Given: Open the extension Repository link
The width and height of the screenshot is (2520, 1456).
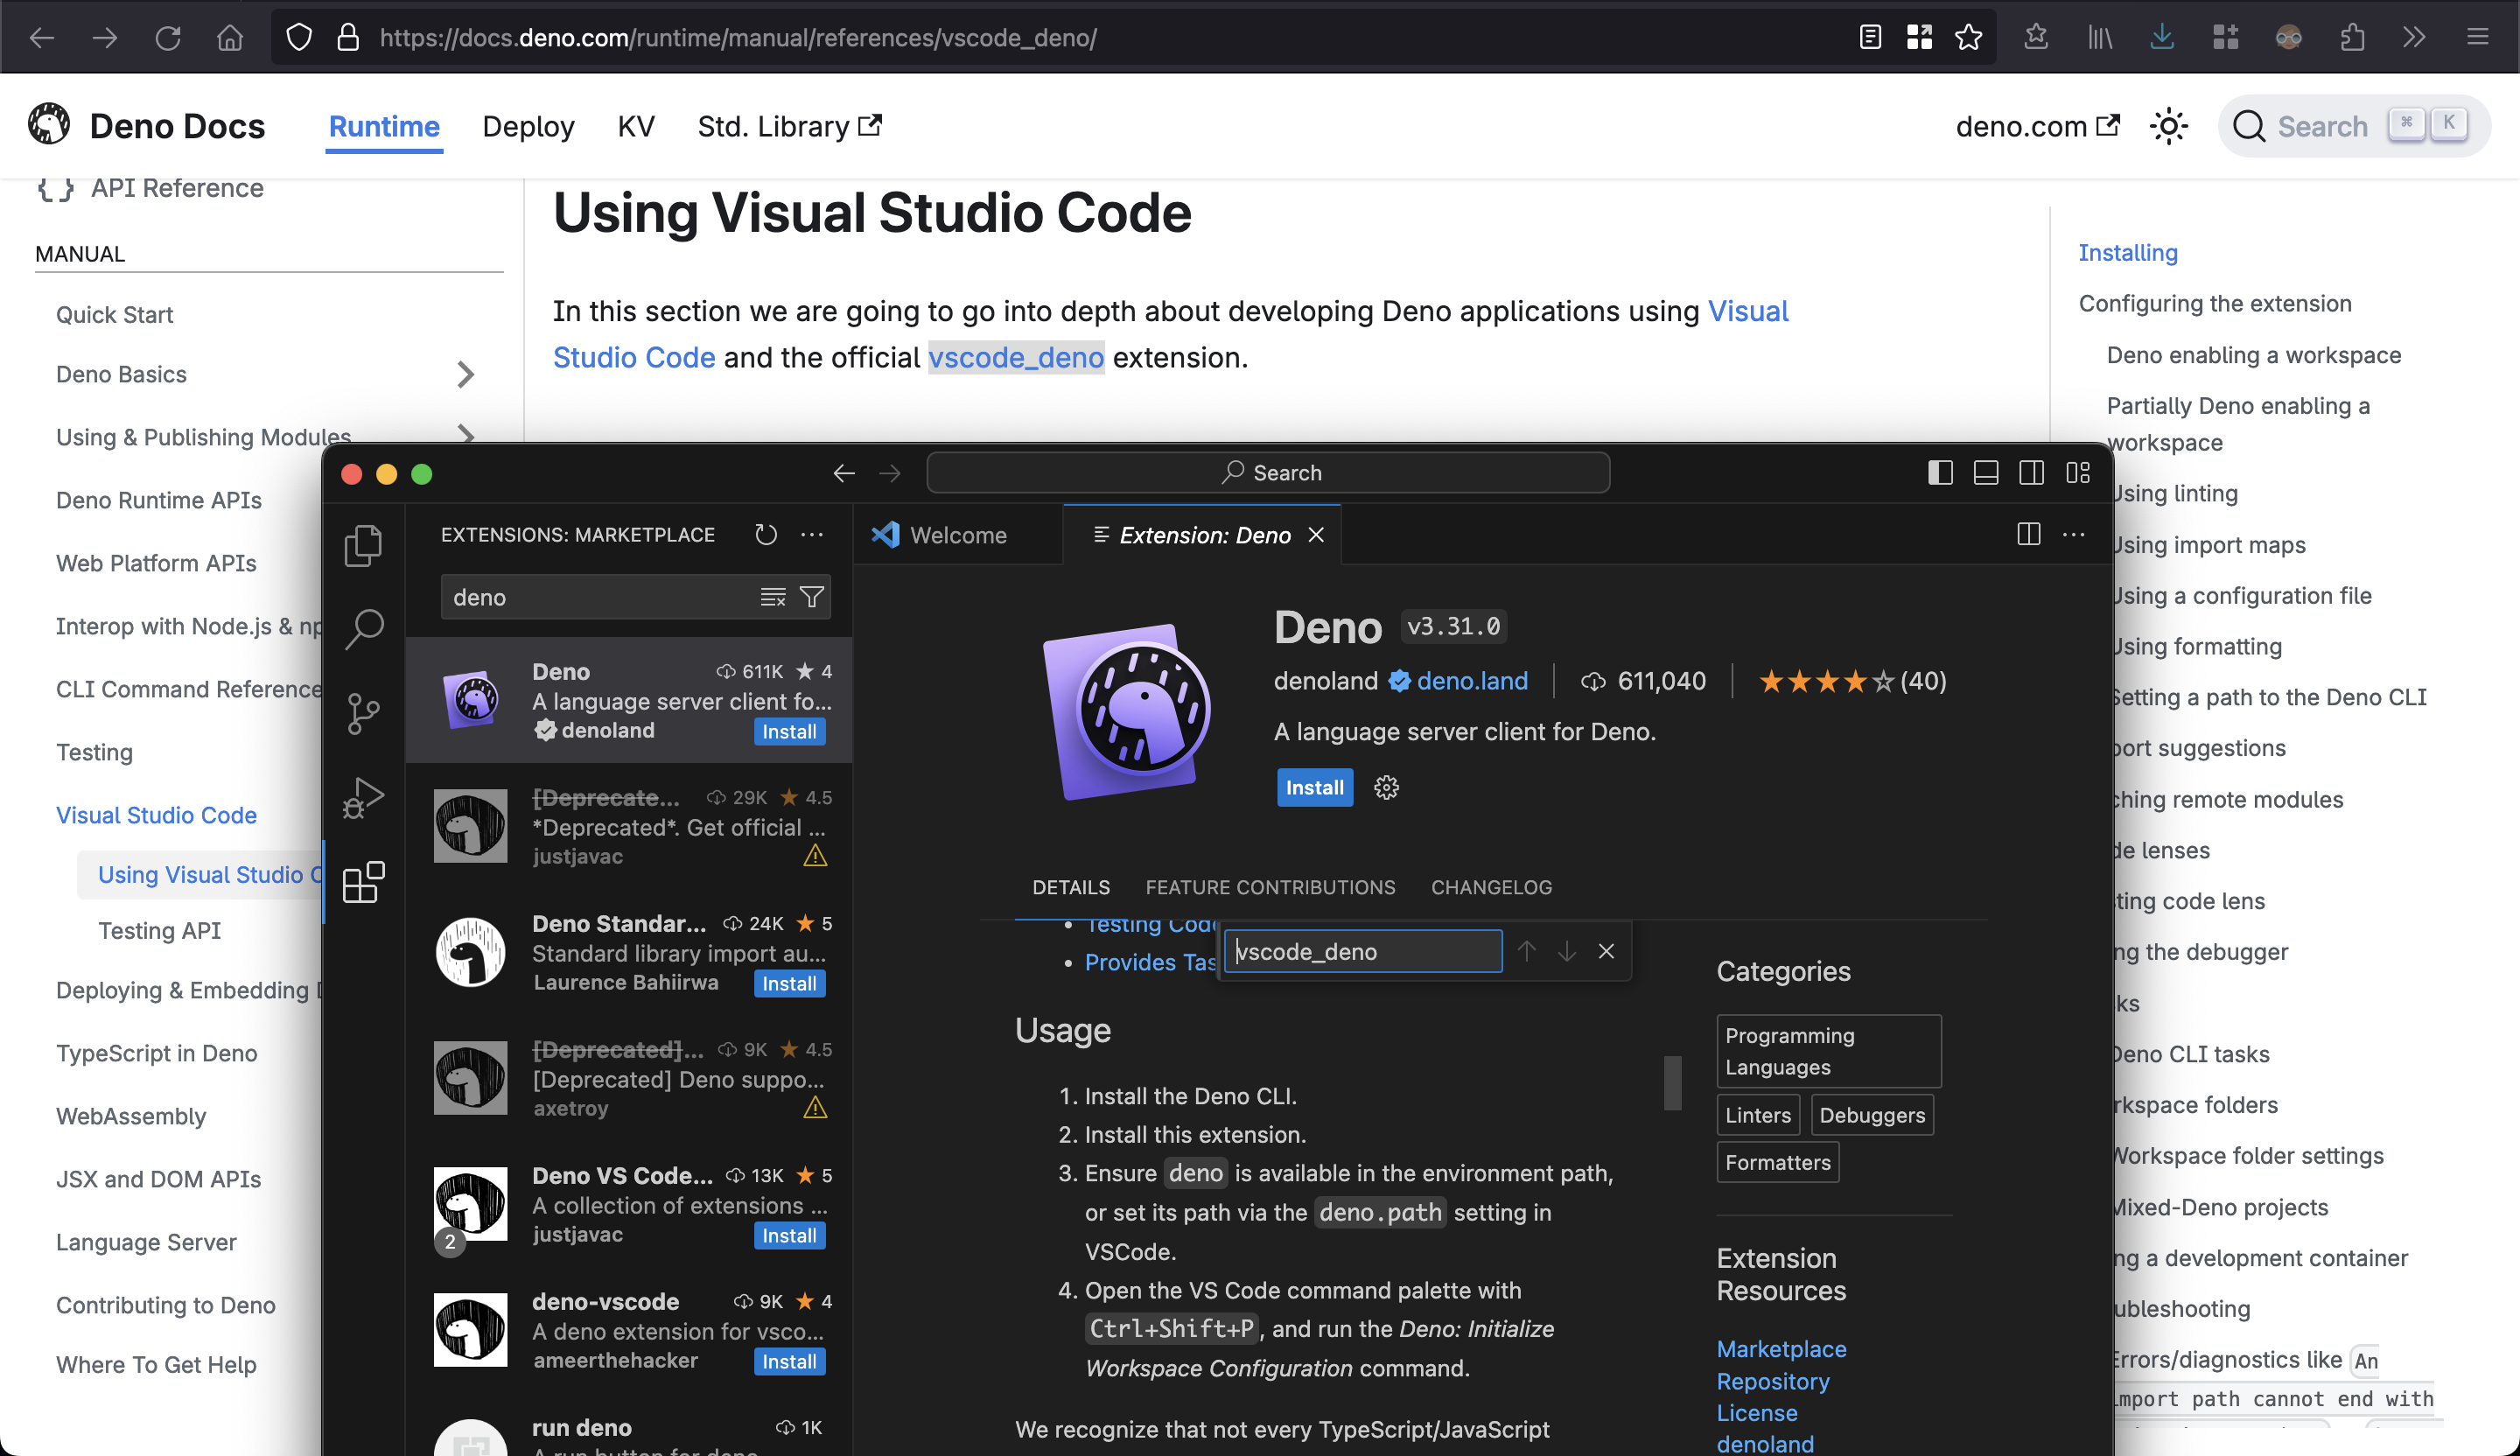Looking at the screenshot, I should [x=1773, y=1381].
